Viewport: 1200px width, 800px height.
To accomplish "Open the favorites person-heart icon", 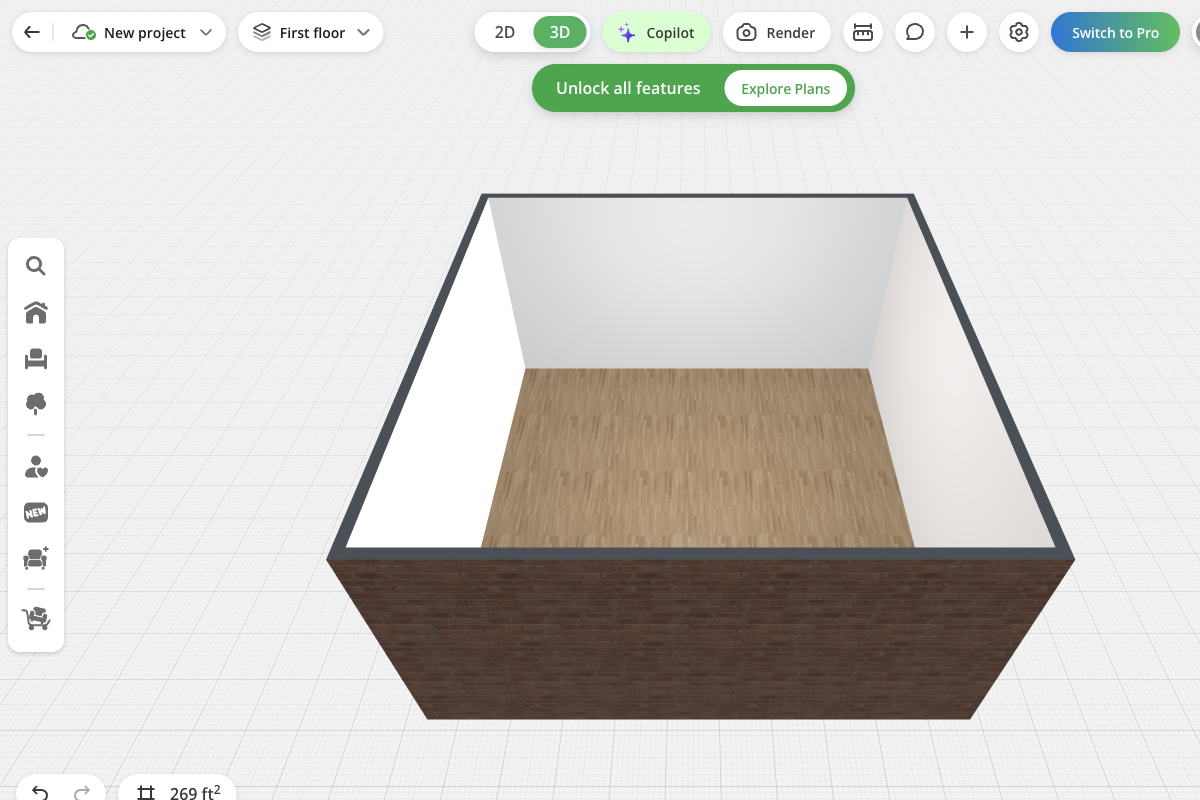I will pos(36,466).
